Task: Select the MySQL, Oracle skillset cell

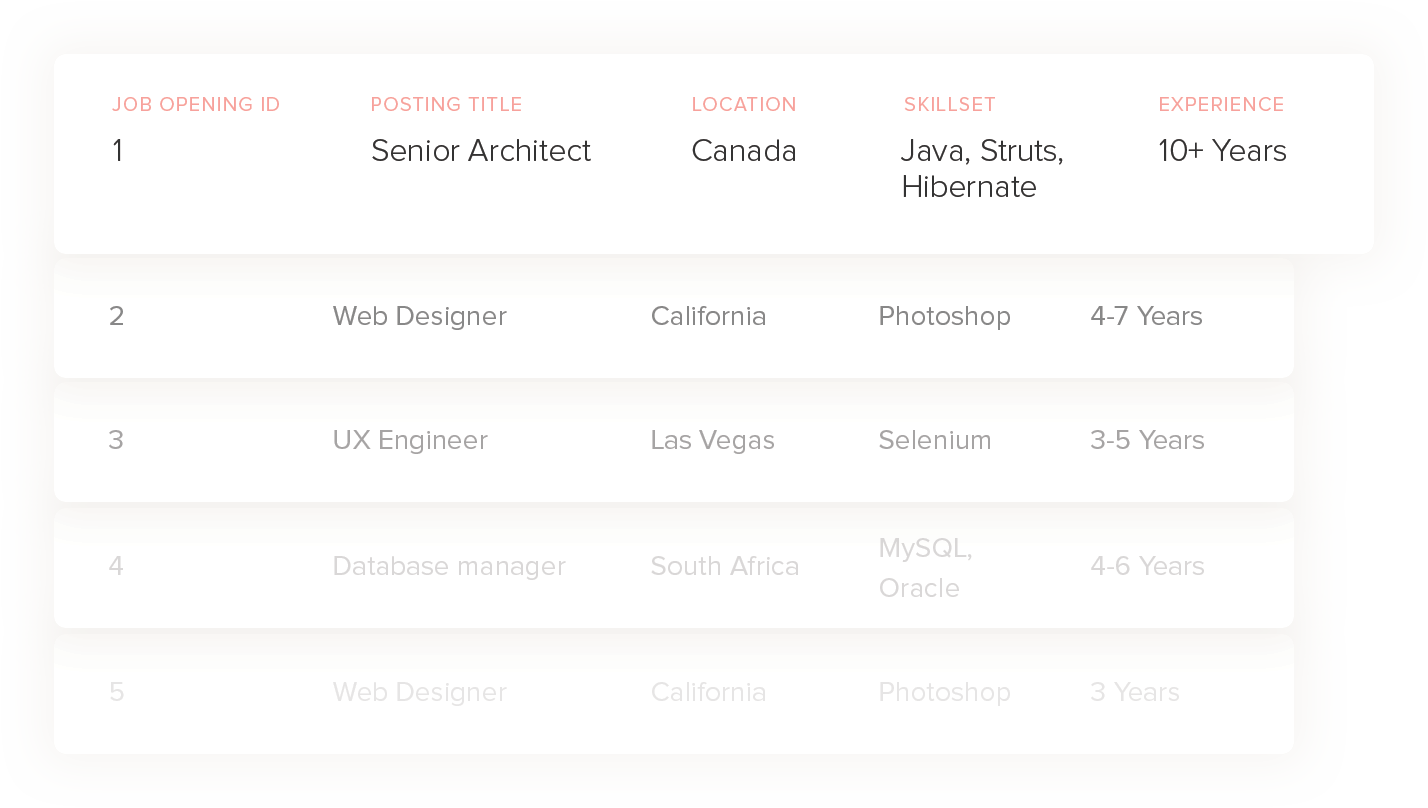Action: click(925, 568)
